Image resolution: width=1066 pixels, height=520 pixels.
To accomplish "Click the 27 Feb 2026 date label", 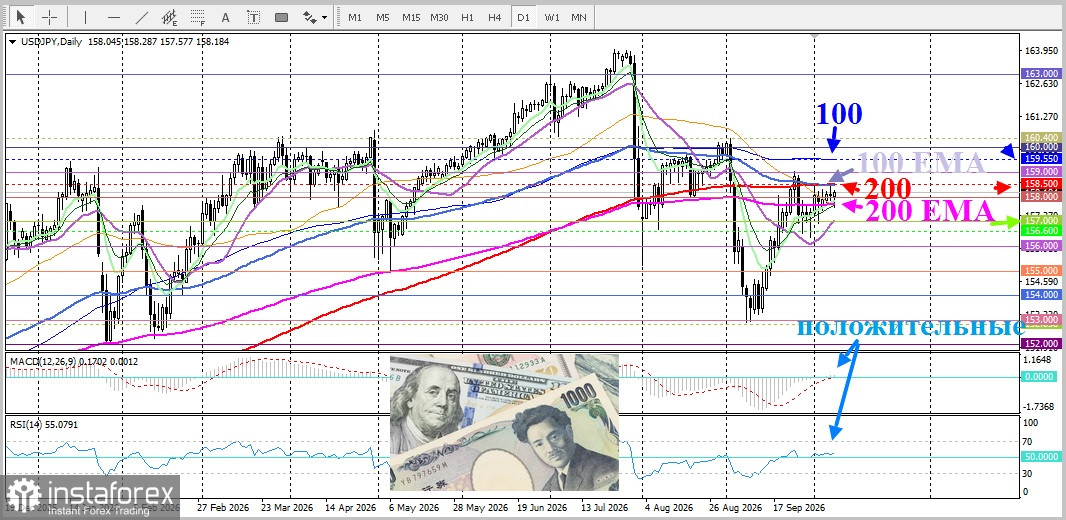I will coord(223,507).
